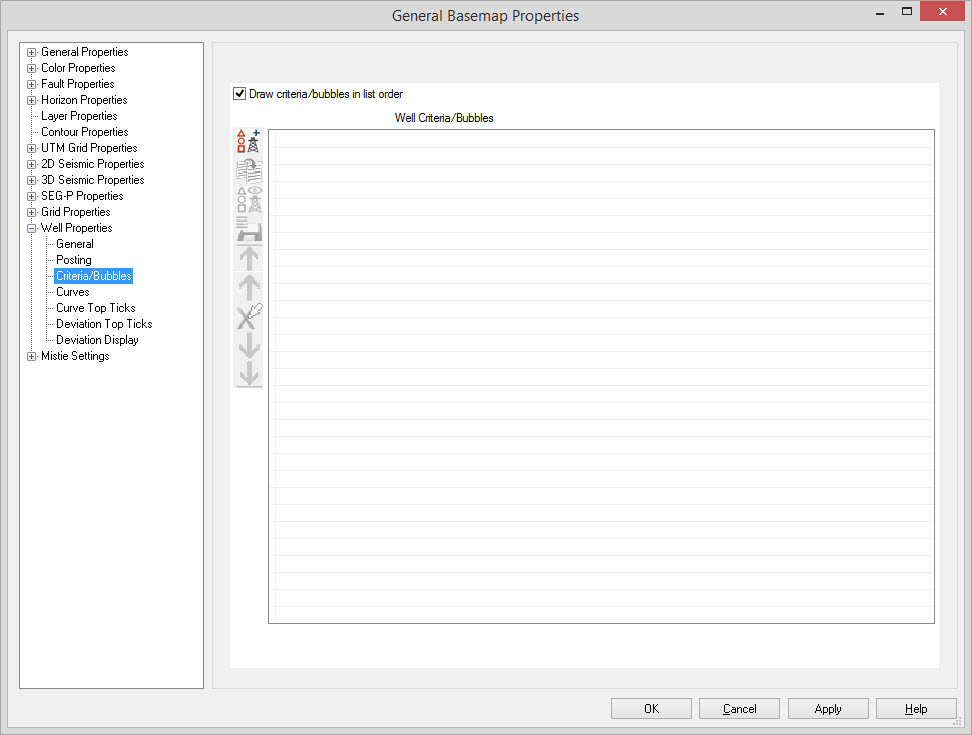The image size is (972, 735).
Task: Click the first row in Well Criteria/Bubbles list
Action: coord(601,139)
